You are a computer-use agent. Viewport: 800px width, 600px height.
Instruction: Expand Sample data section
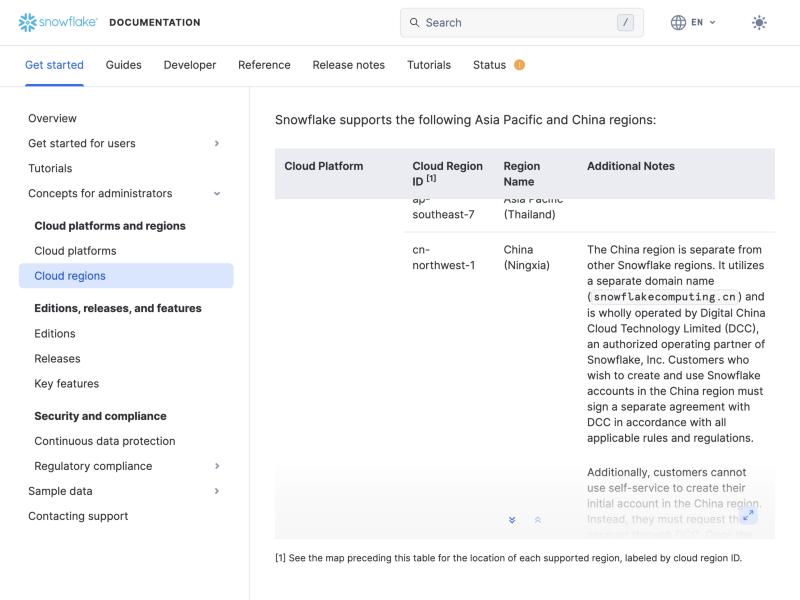click(x=217, y=491)
